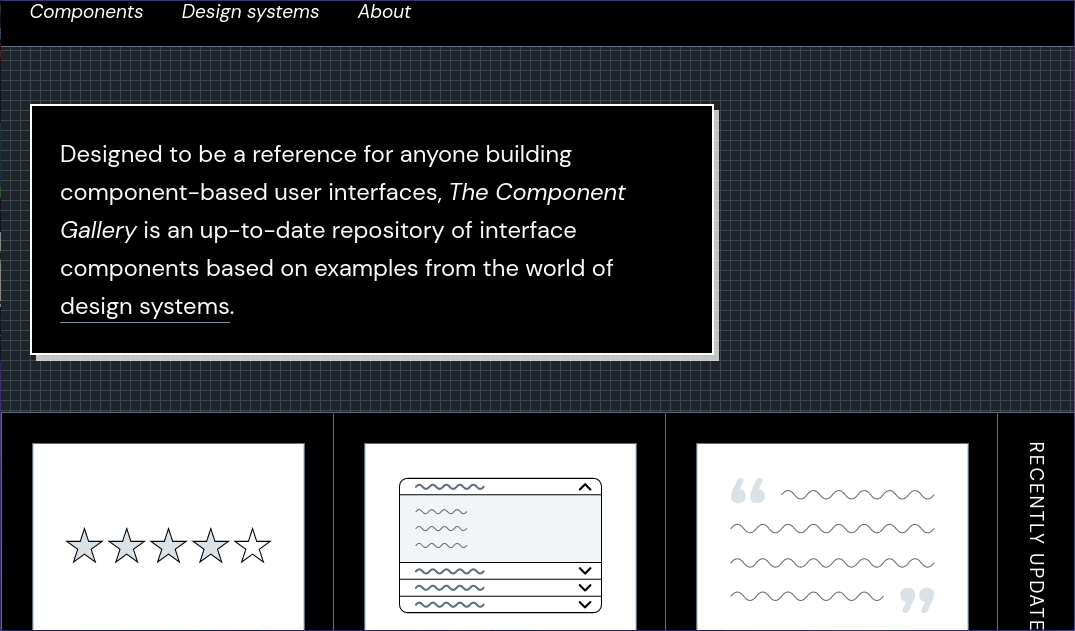Click the rightmost outlined star icon
Screen dimensions: 1075x631
click(252, 545)
